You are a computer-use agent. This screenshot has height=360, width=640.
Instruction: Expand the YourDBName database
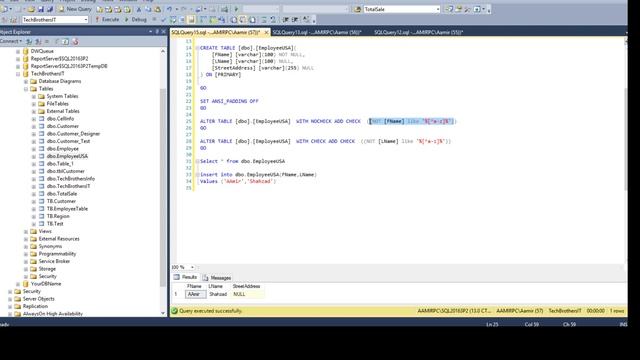point(18,284)
